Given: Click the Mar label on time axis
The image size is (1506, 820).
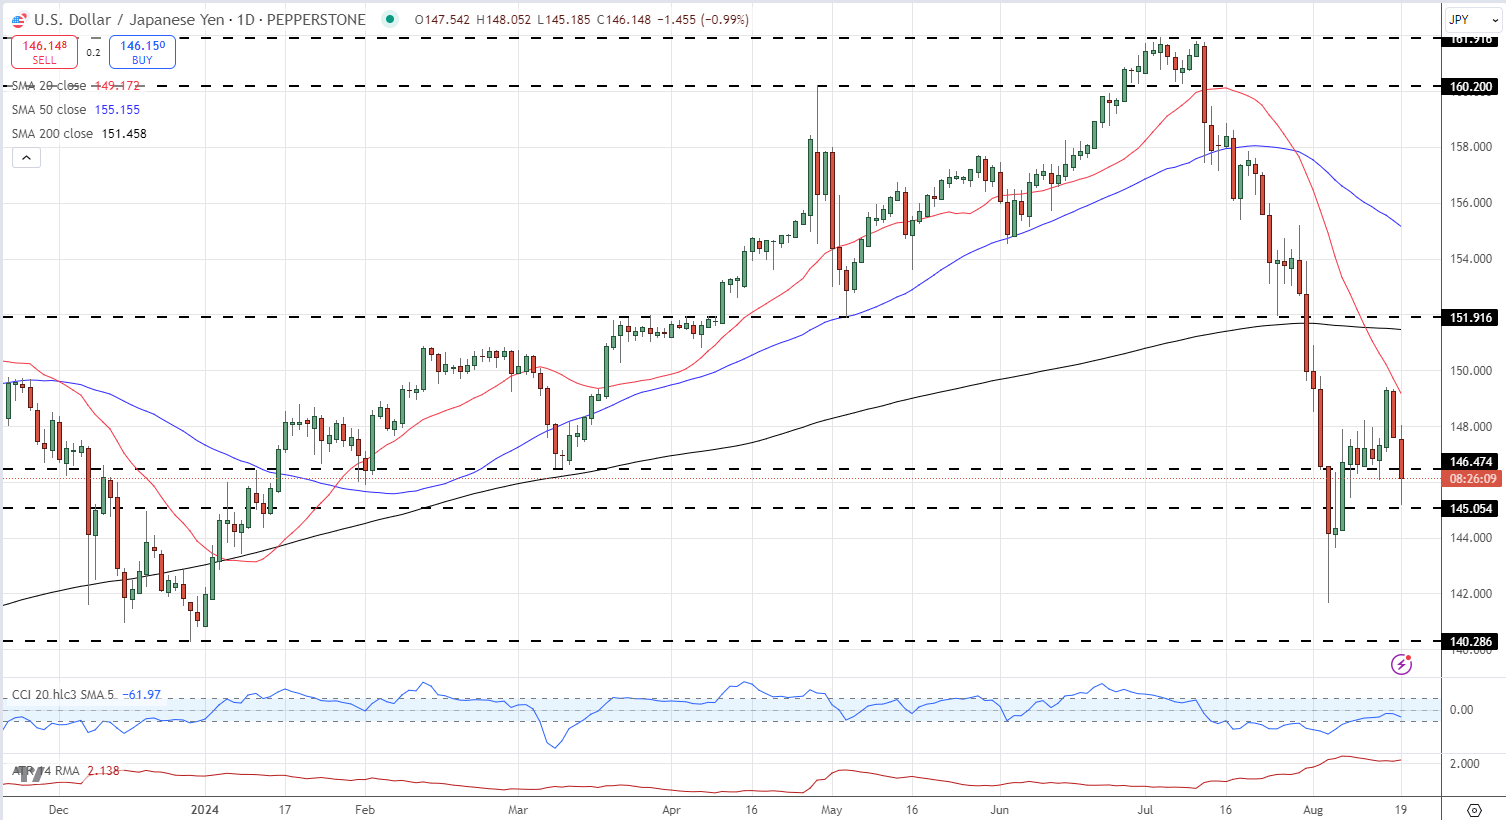Looking at the screenshot, I should (517, 810).
